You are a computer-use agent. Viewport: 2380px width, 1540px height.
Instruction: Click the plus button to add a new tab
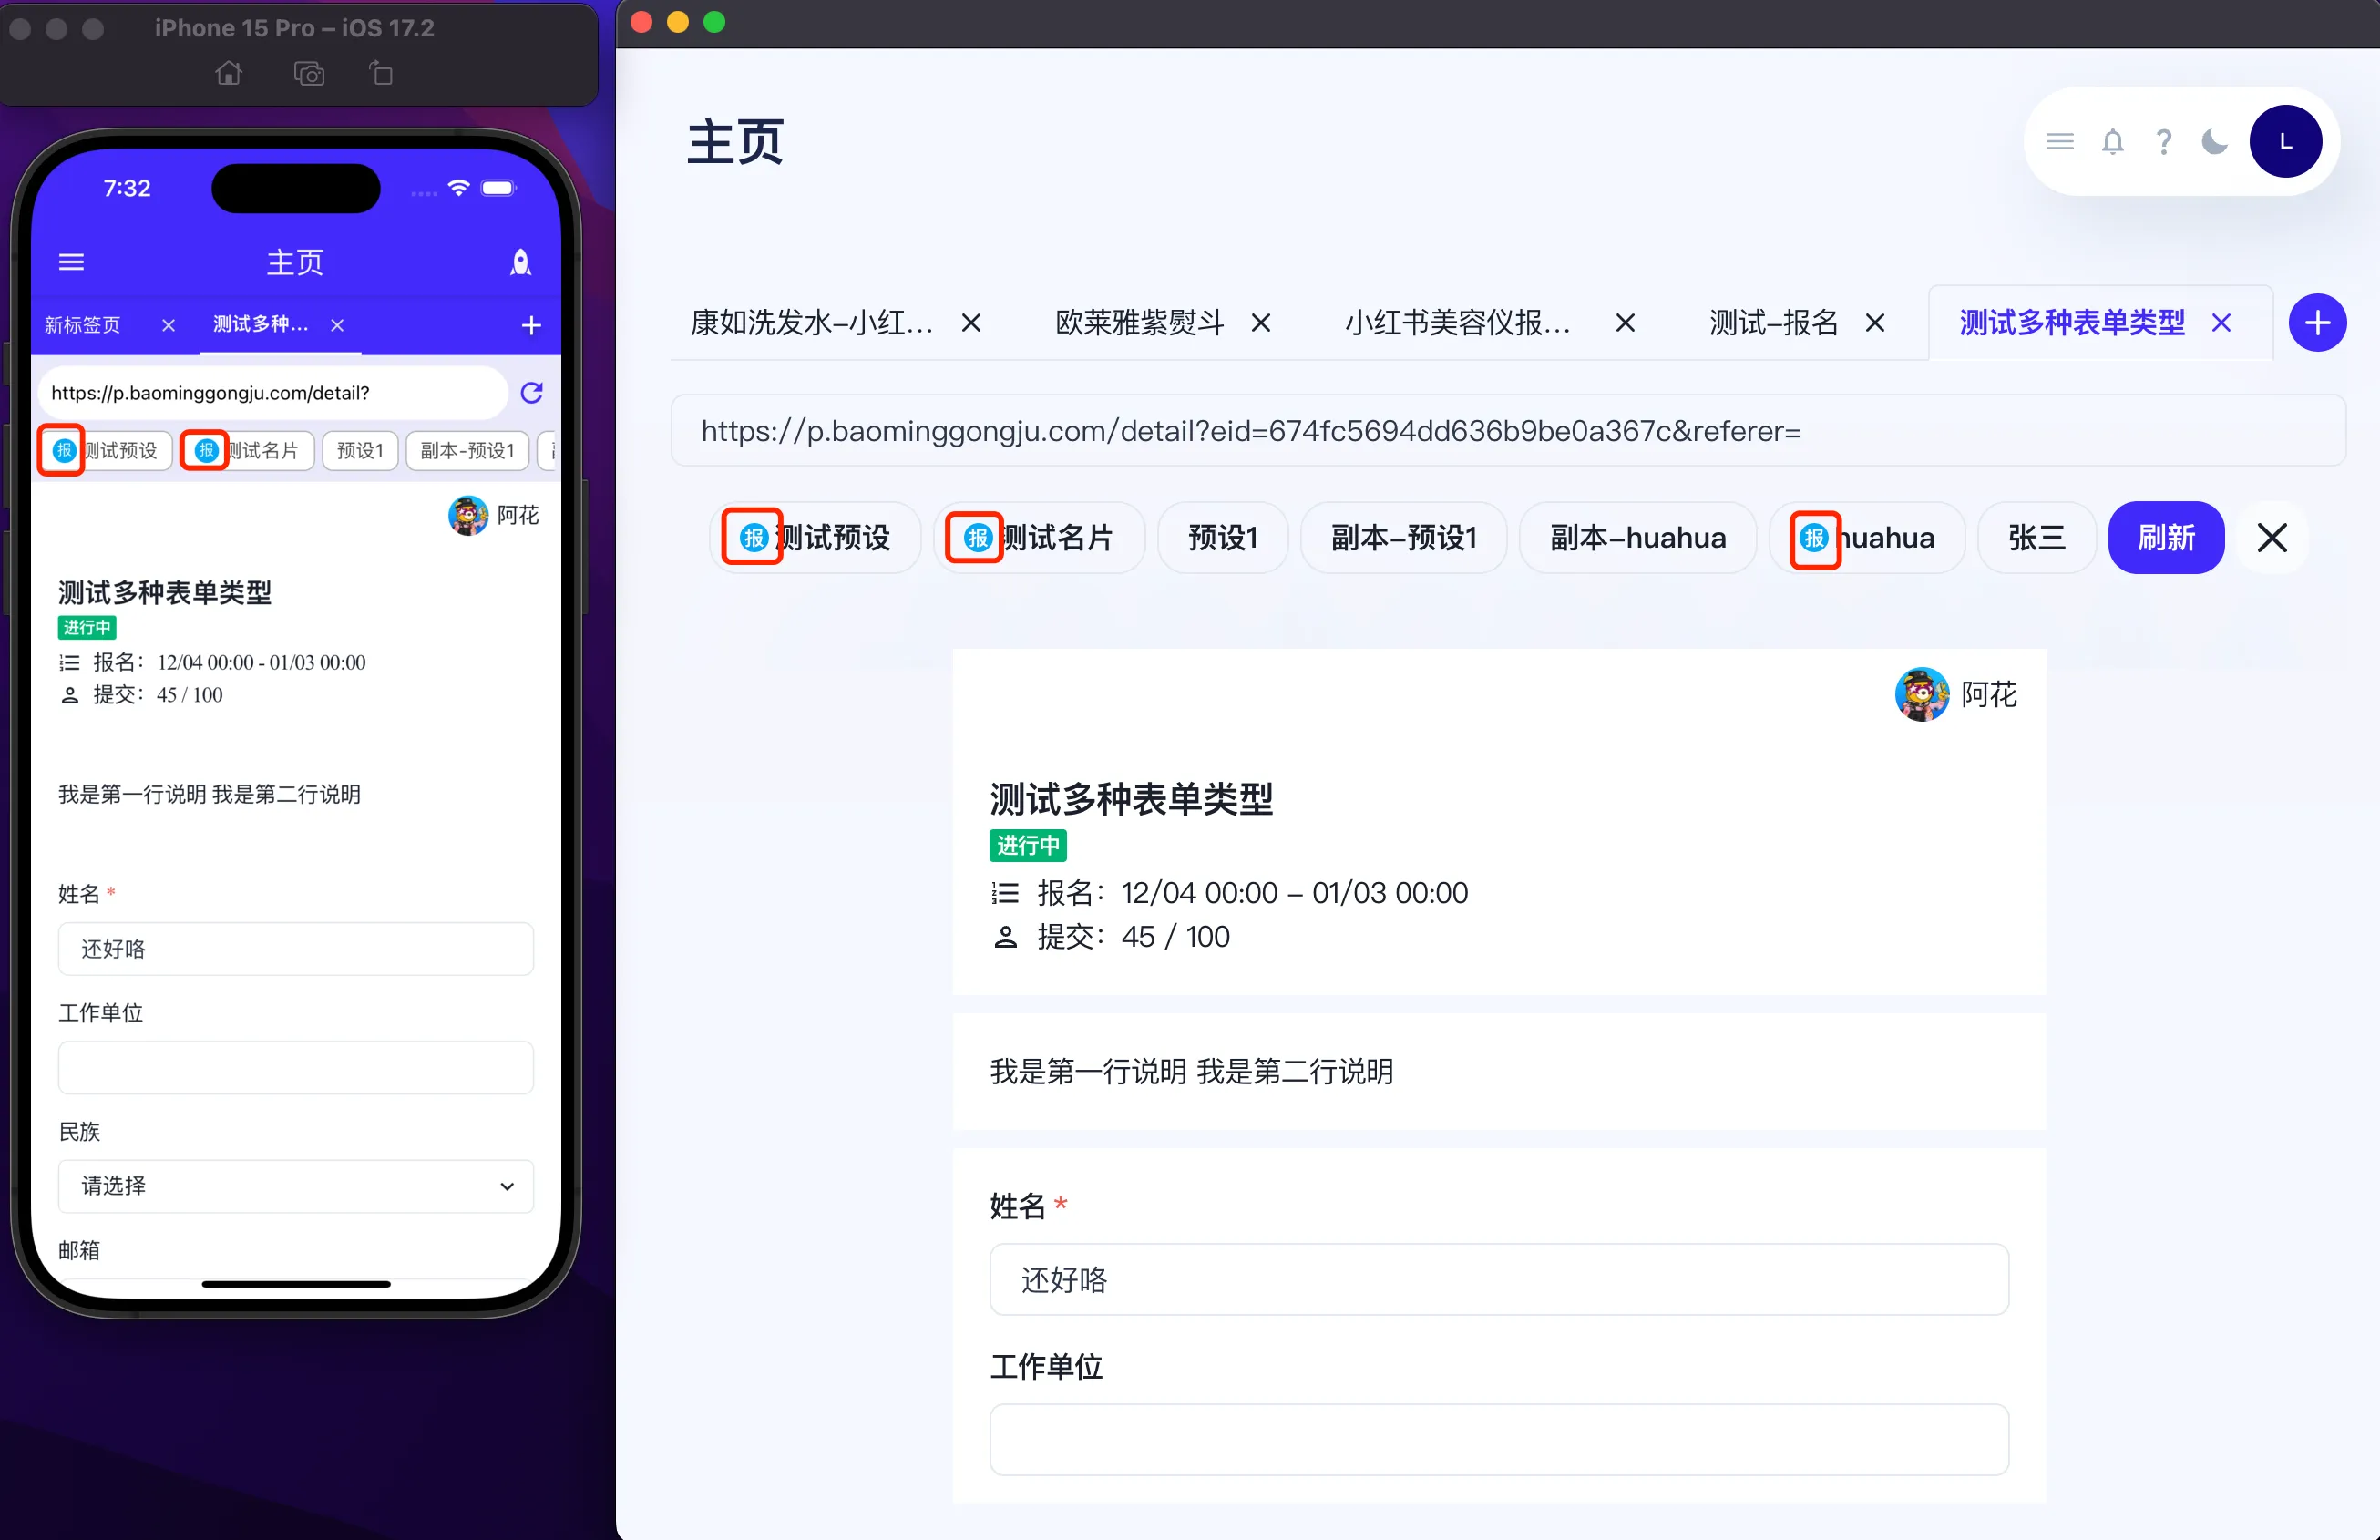[2318, 322]
